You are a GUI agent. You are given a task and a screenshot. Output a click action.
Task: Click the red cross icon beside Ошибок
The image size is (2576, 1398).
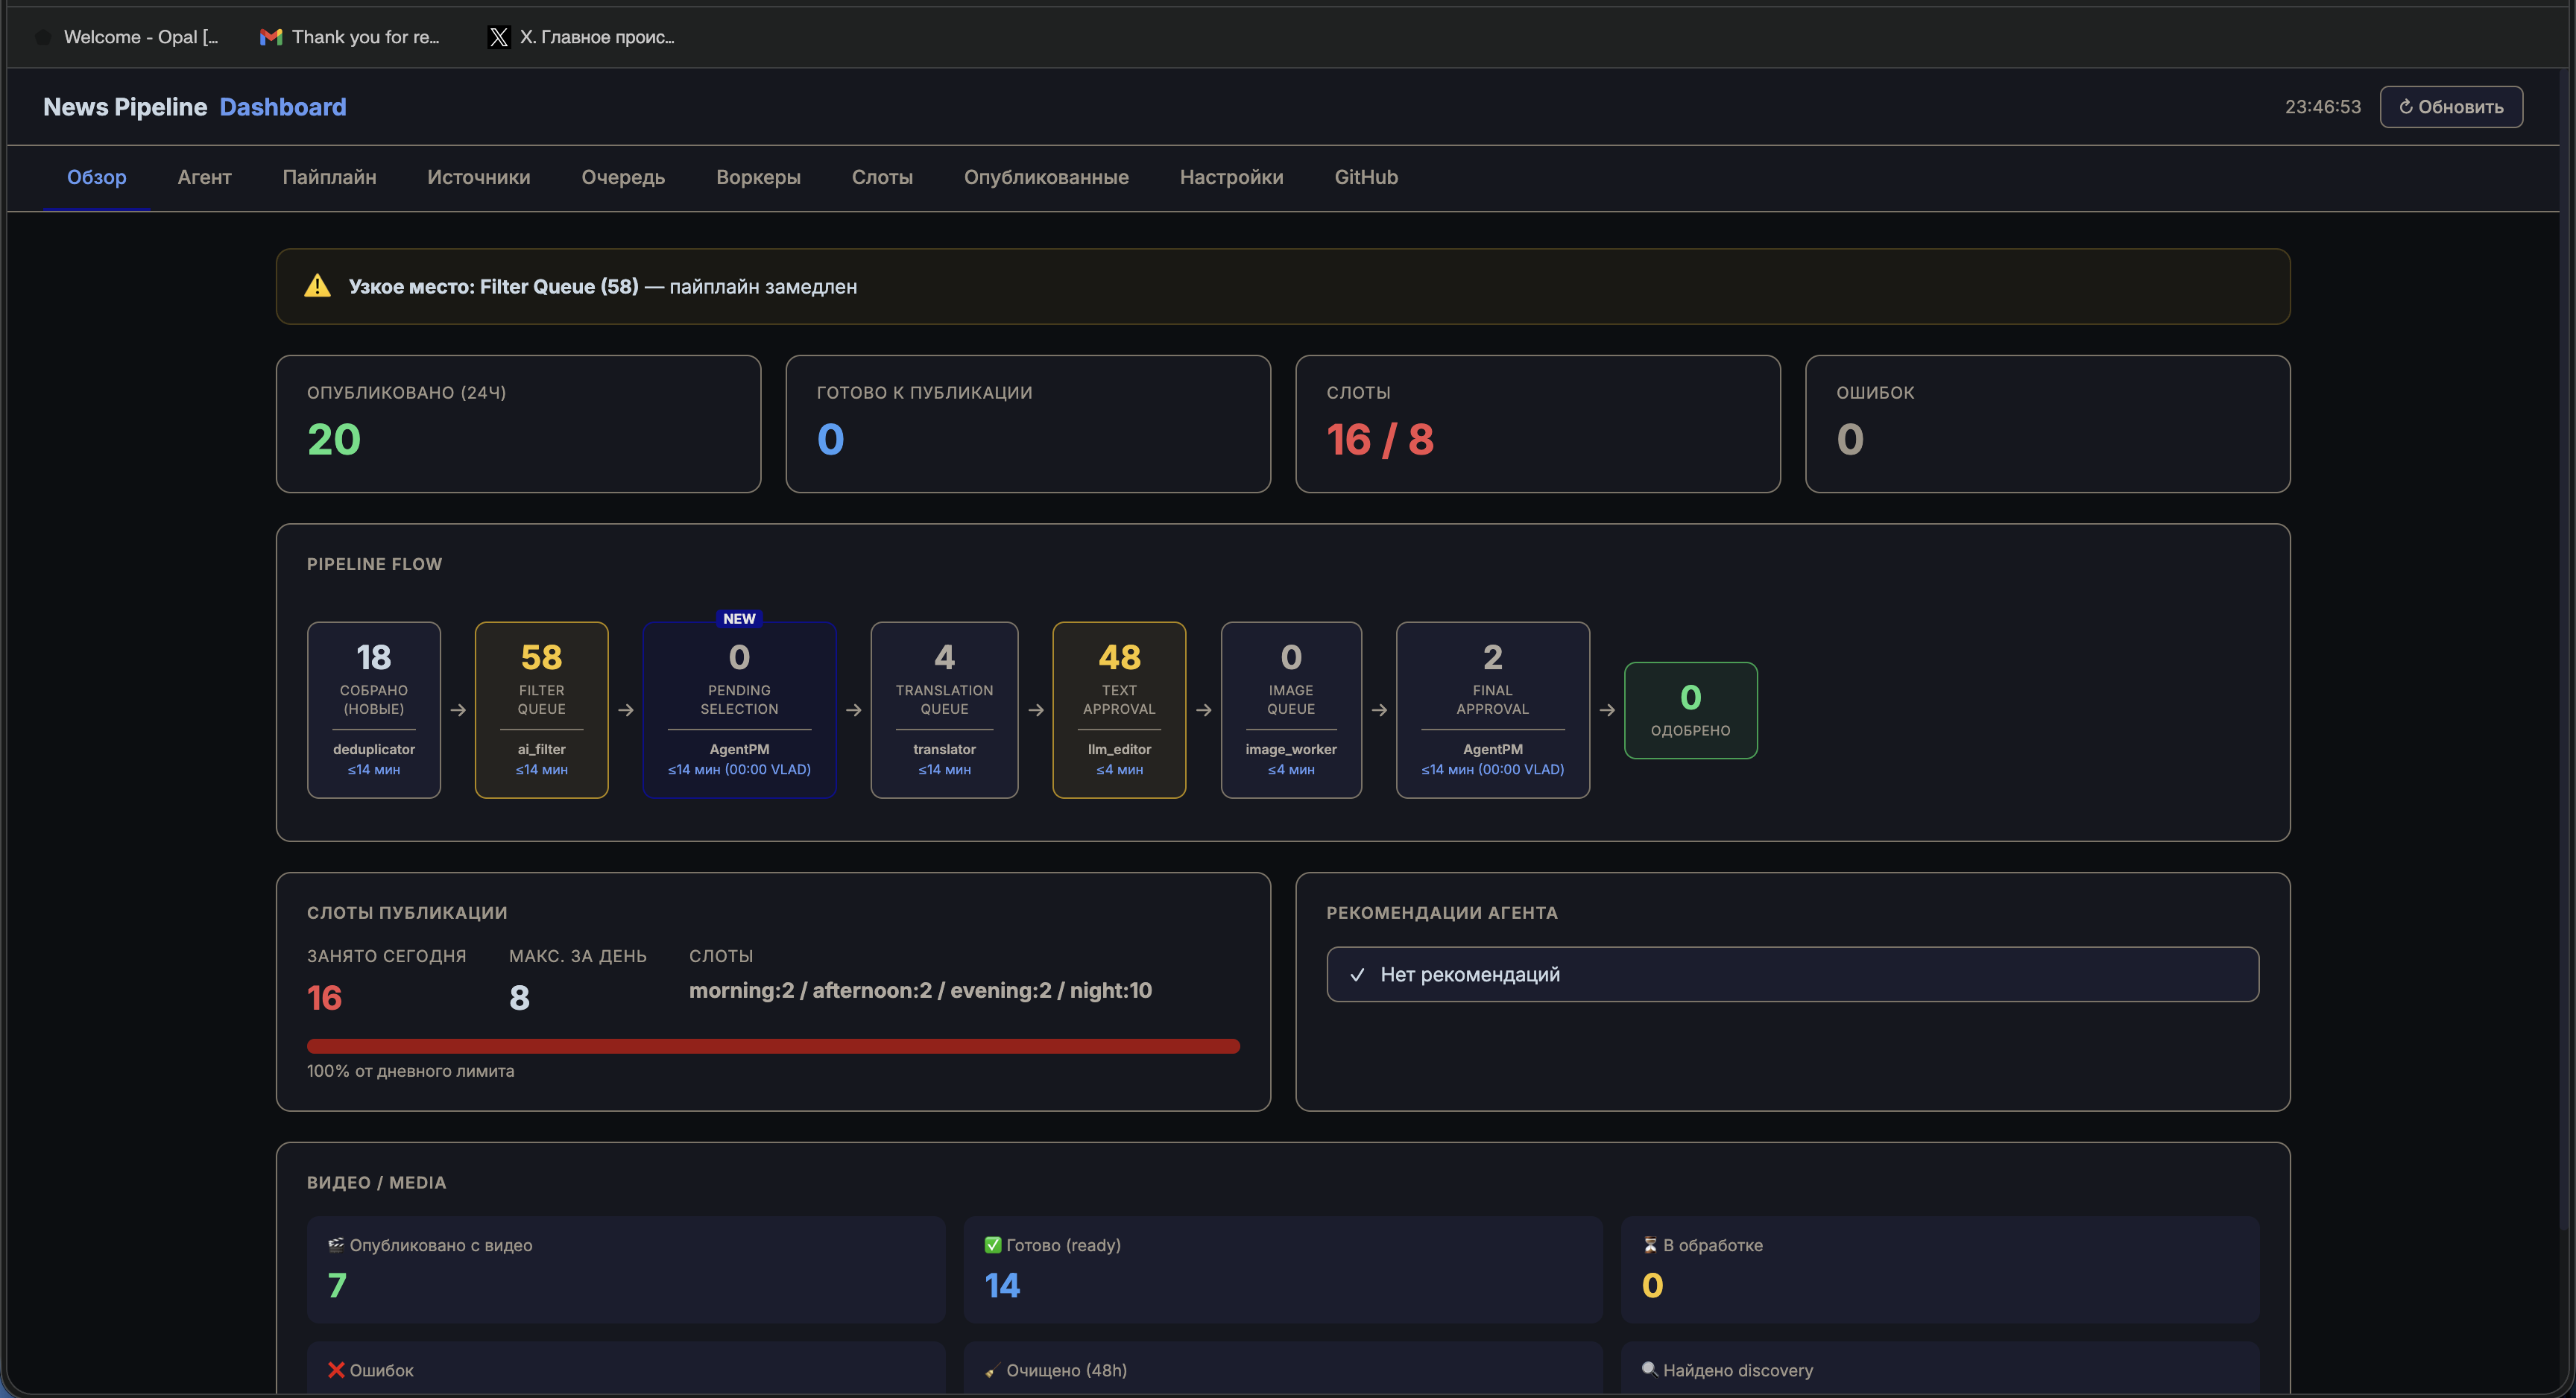pyautogui.click(x=336, y=1370)
